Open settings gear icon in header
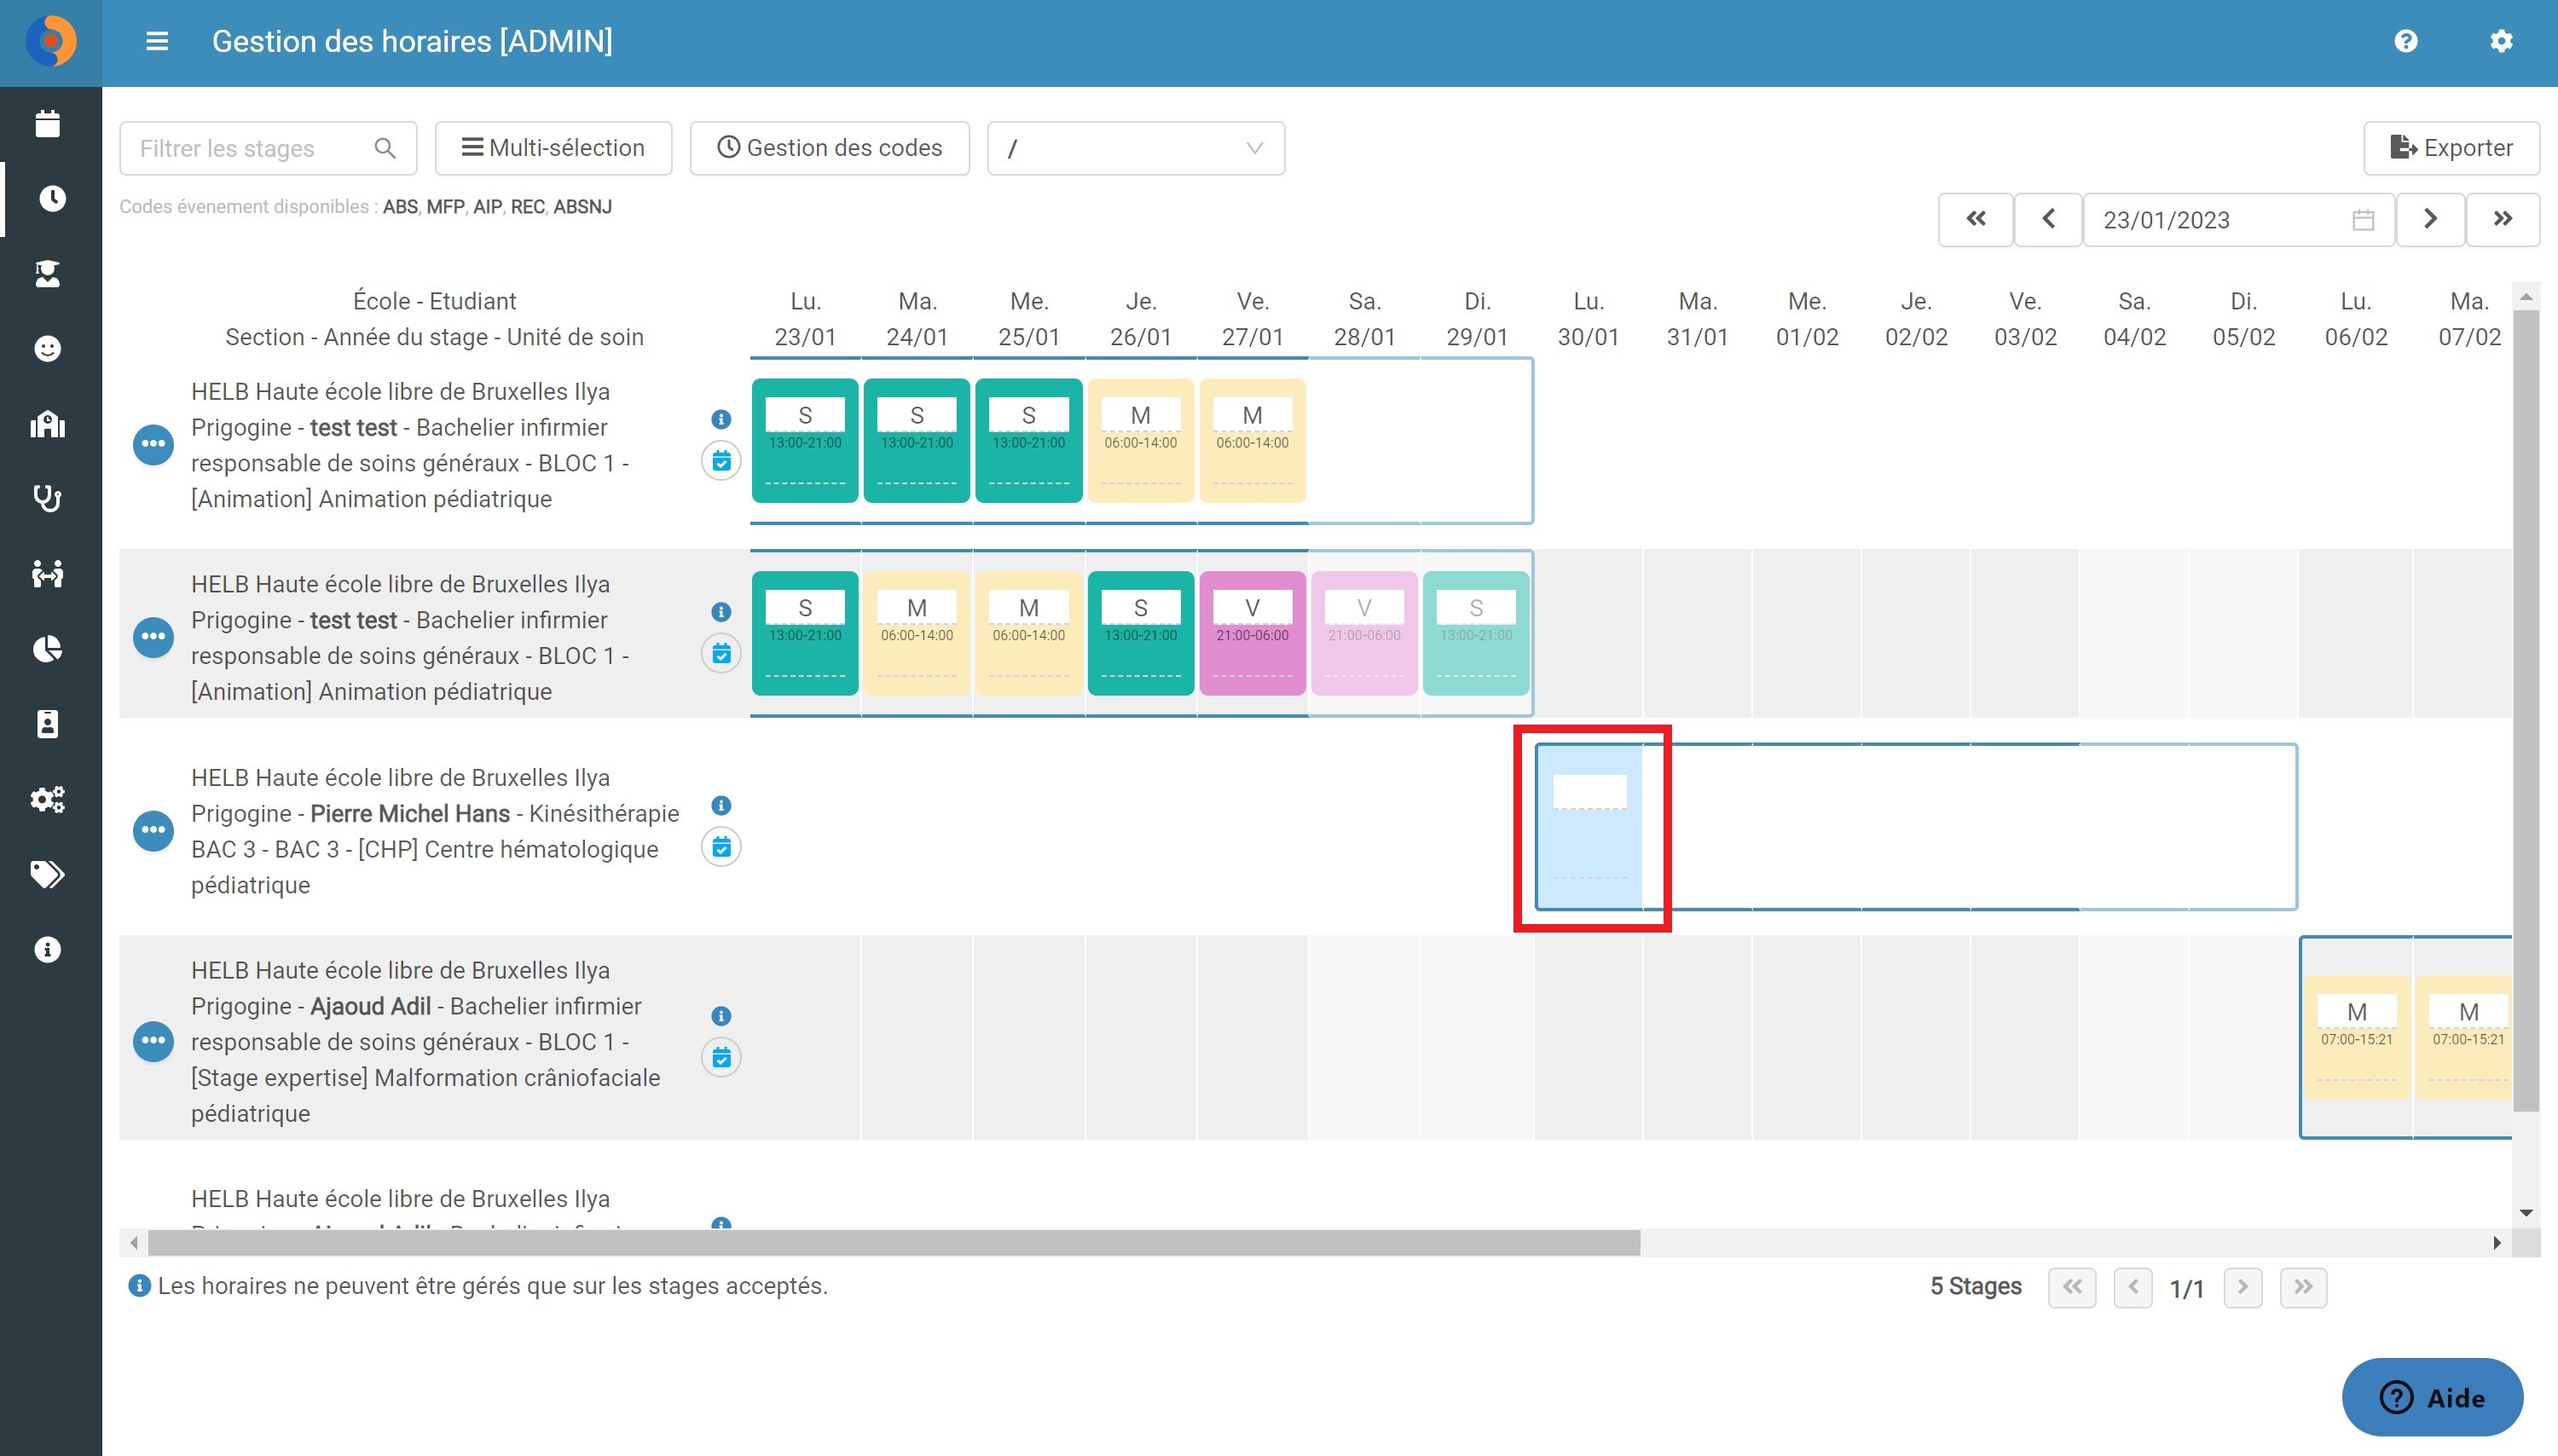Screen dimensions: 2558x1456 (x=2500, y=41)
